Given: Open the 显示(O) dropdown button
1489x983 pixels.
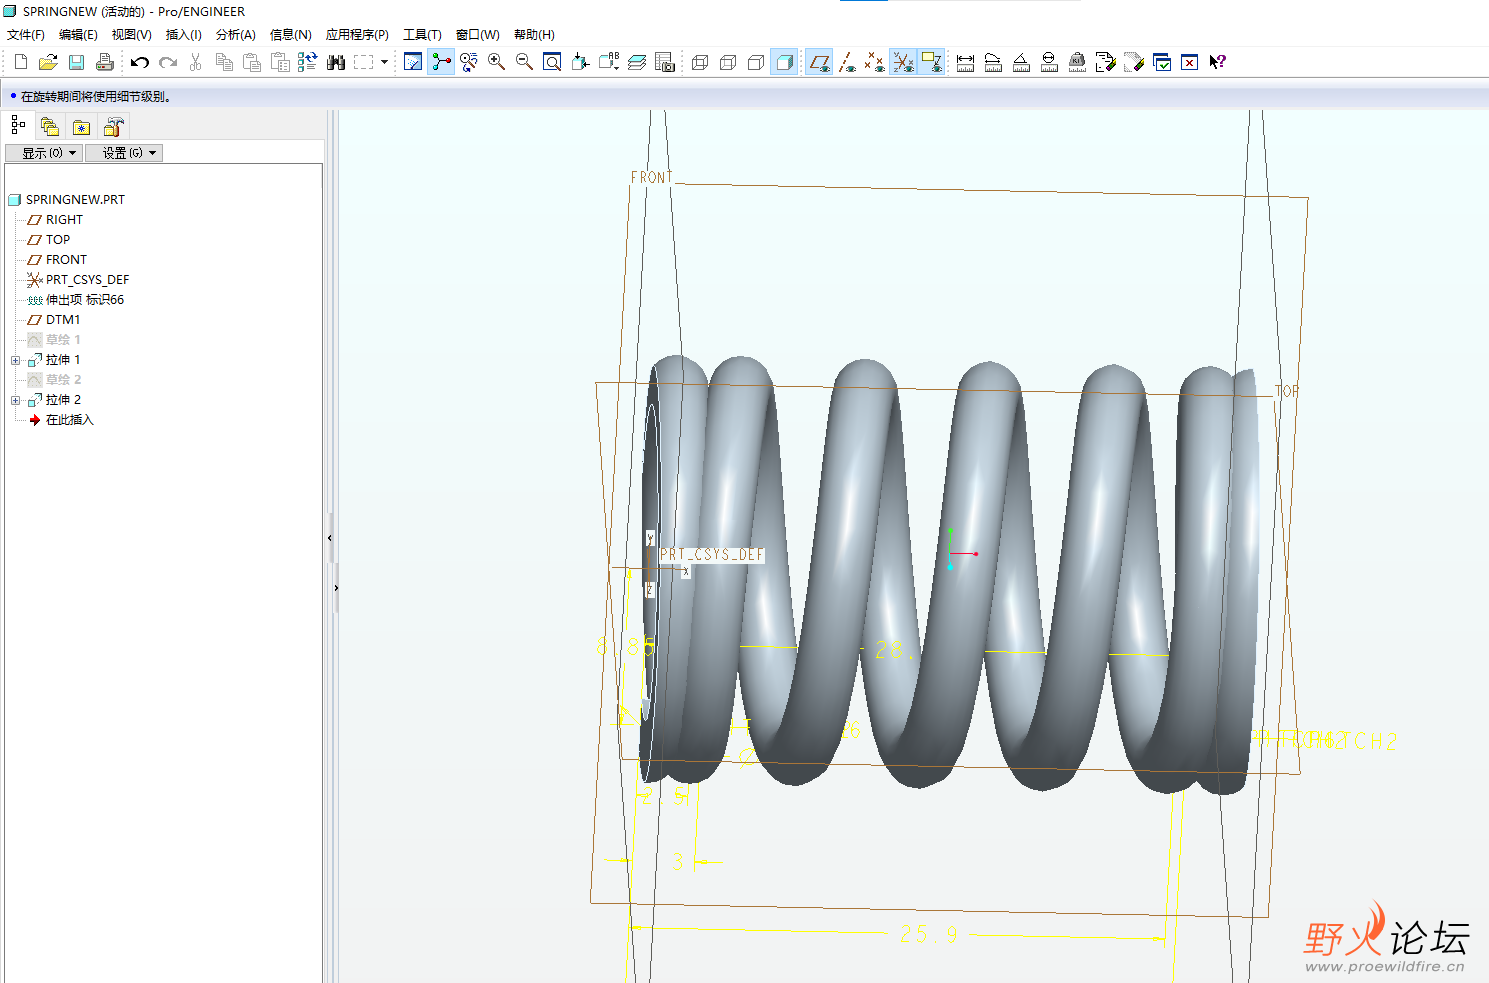Looking at the screenshot, I should coord(44,153).
